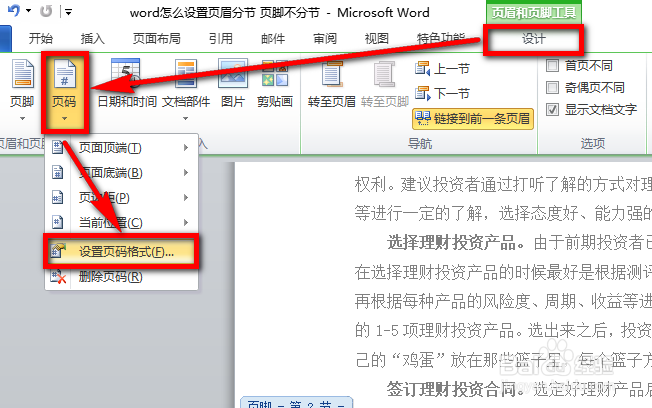Screen dimensions: 652x408
Task: Click bold text 签订理财投资合同 in document
Action: pyautogui.click(x=452, y=390)
